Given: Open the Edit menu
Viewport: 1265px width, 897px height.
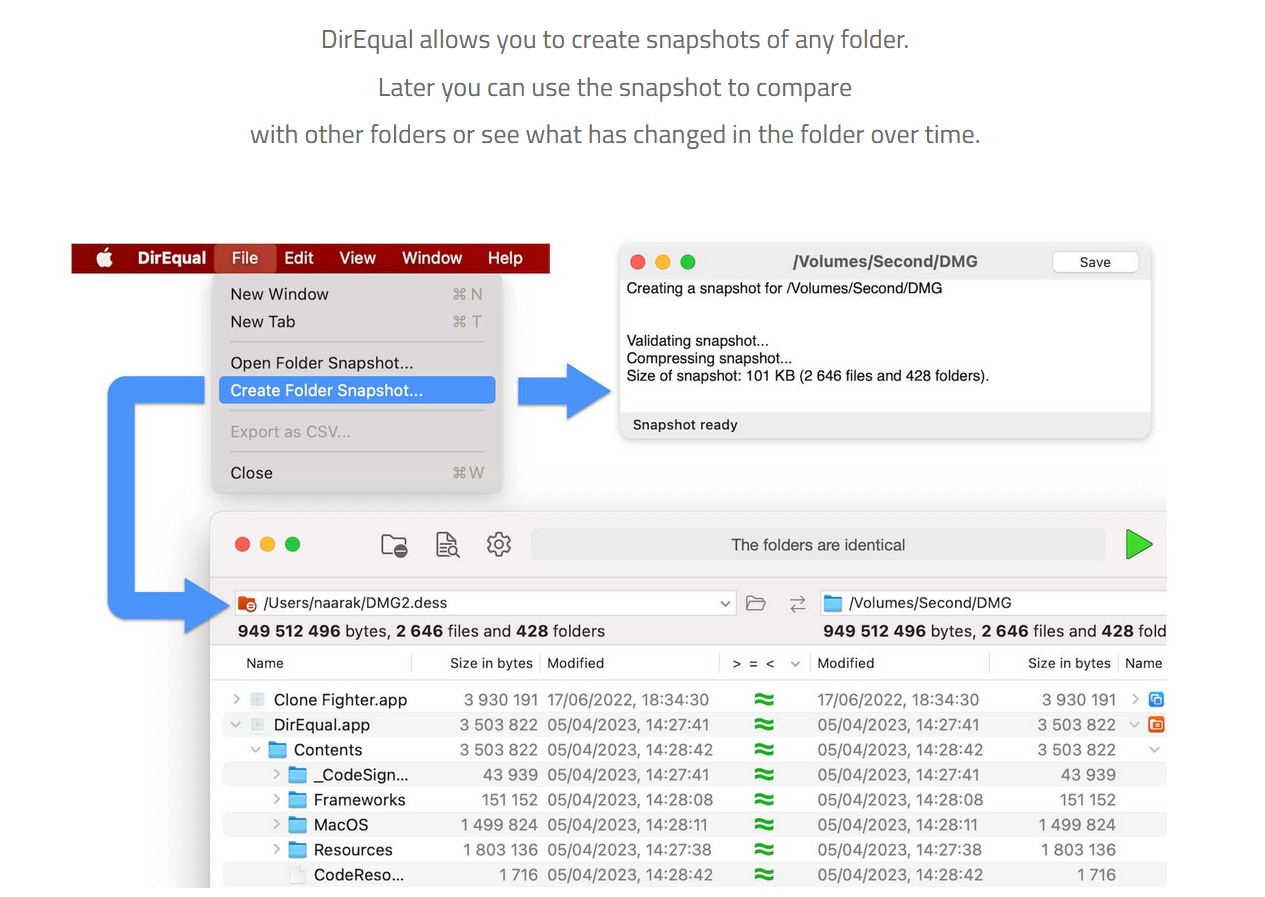Looking at the screenshot, I should click(x=299, y=258).
